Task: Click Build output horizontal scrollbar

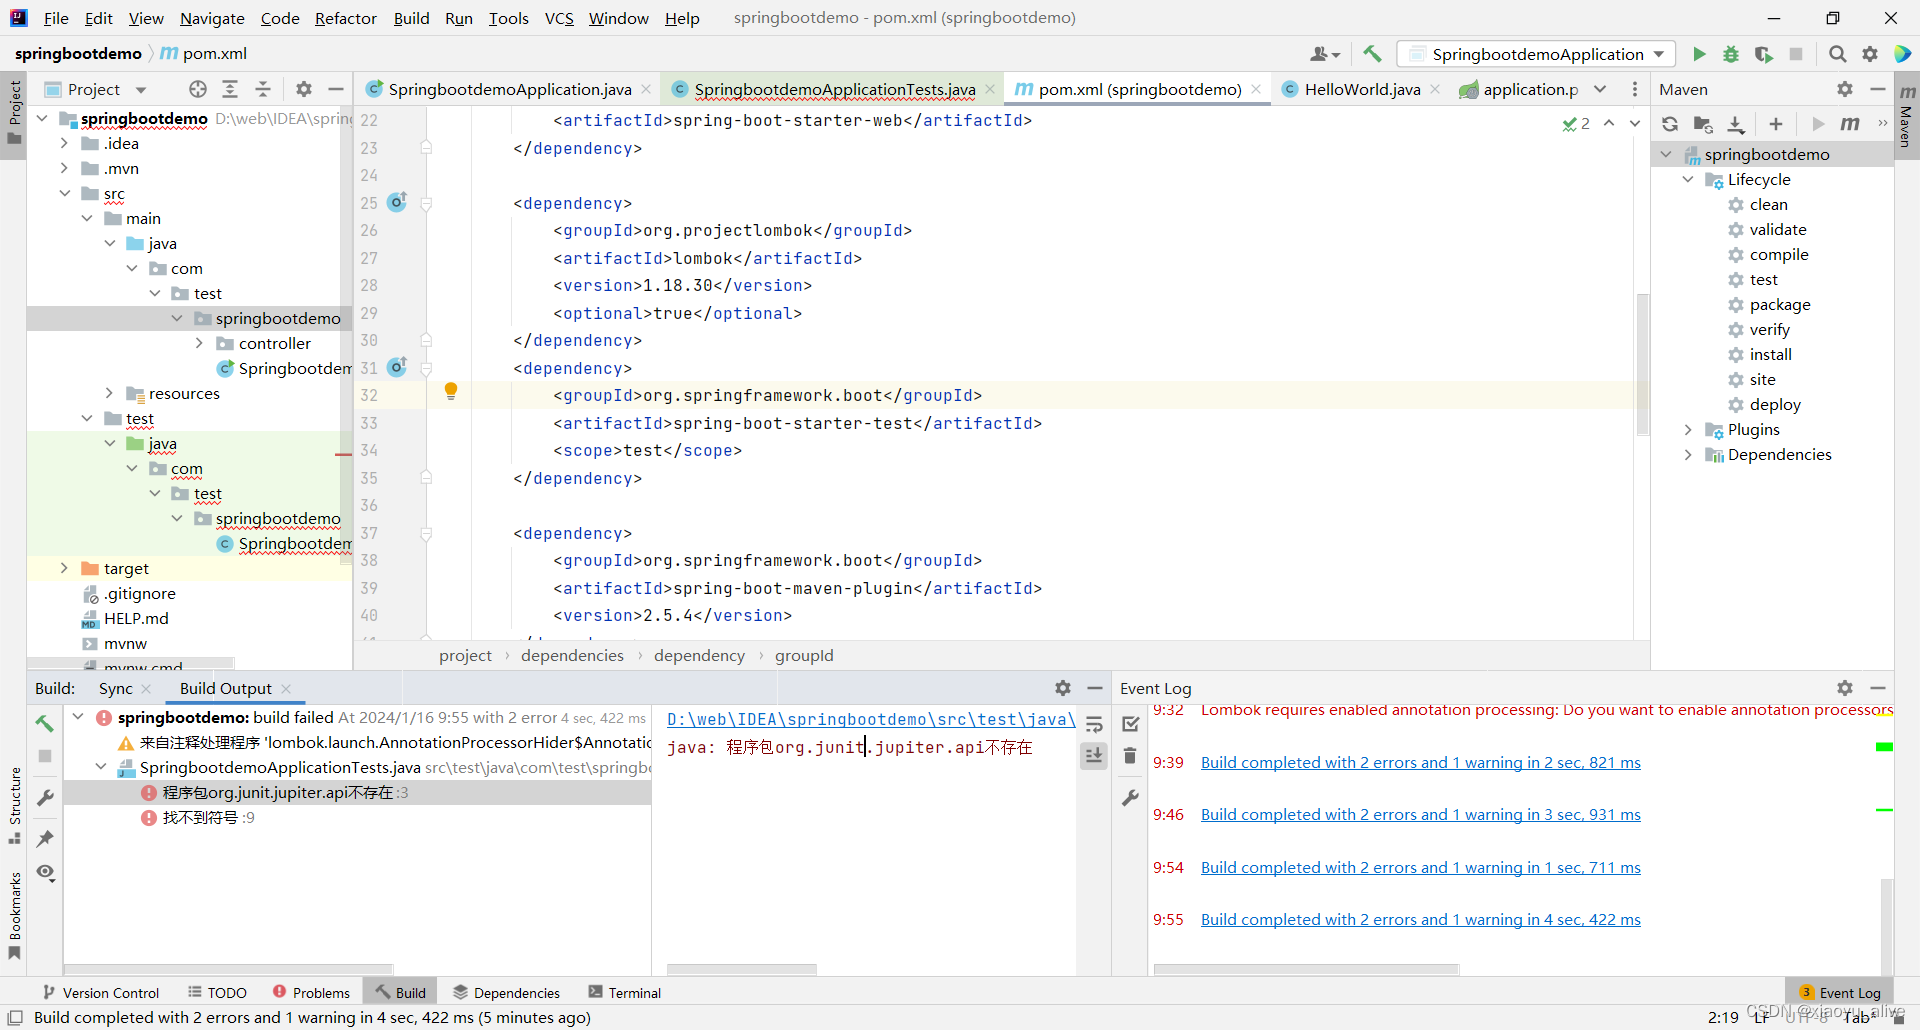Action: coord(741,969)
